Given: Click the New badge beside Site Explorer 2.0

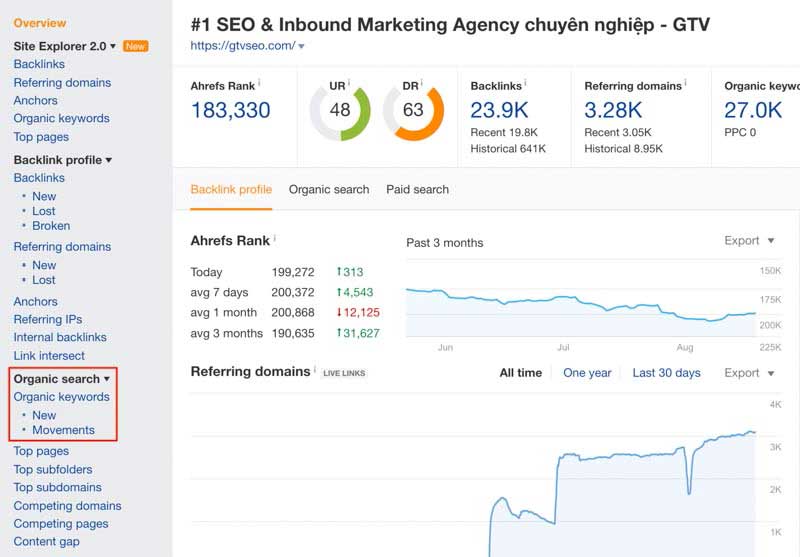Looking at the screenshot, I should coord(135,46).
